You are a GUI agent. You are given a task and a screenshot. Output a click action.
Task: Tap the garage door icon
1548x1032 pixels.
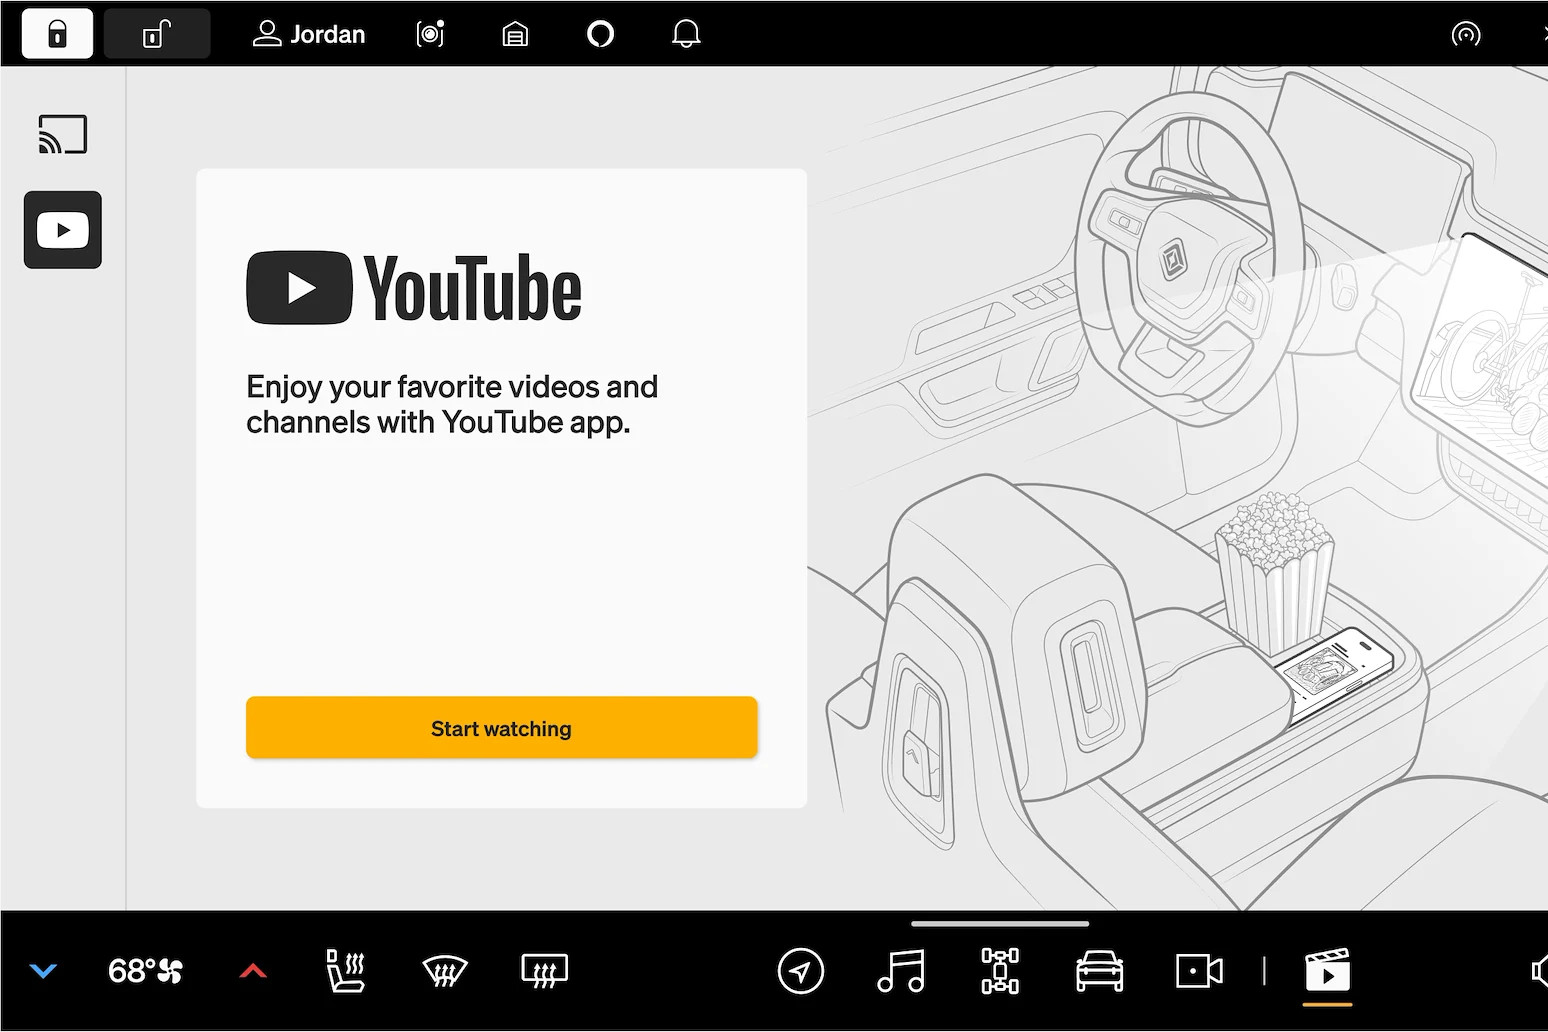[x=515, y=35]
